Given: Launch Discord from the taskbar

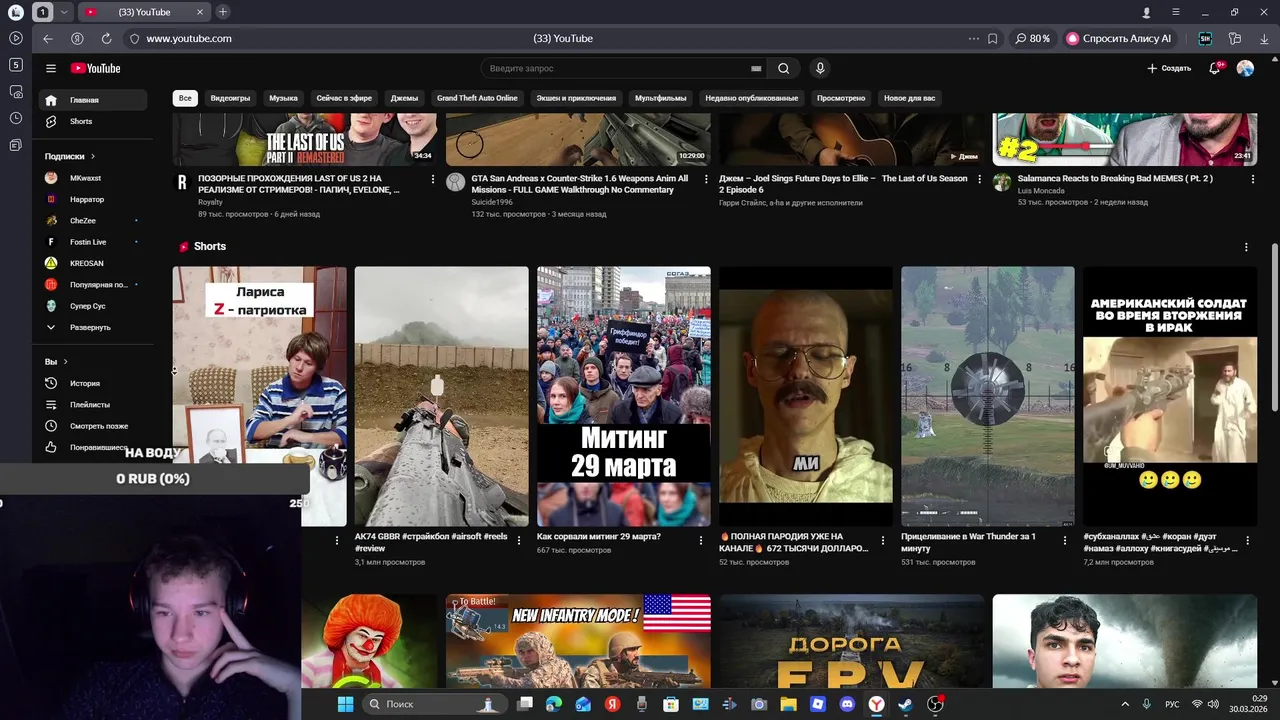Looking at the screenshot, I should tap(847, 704).
